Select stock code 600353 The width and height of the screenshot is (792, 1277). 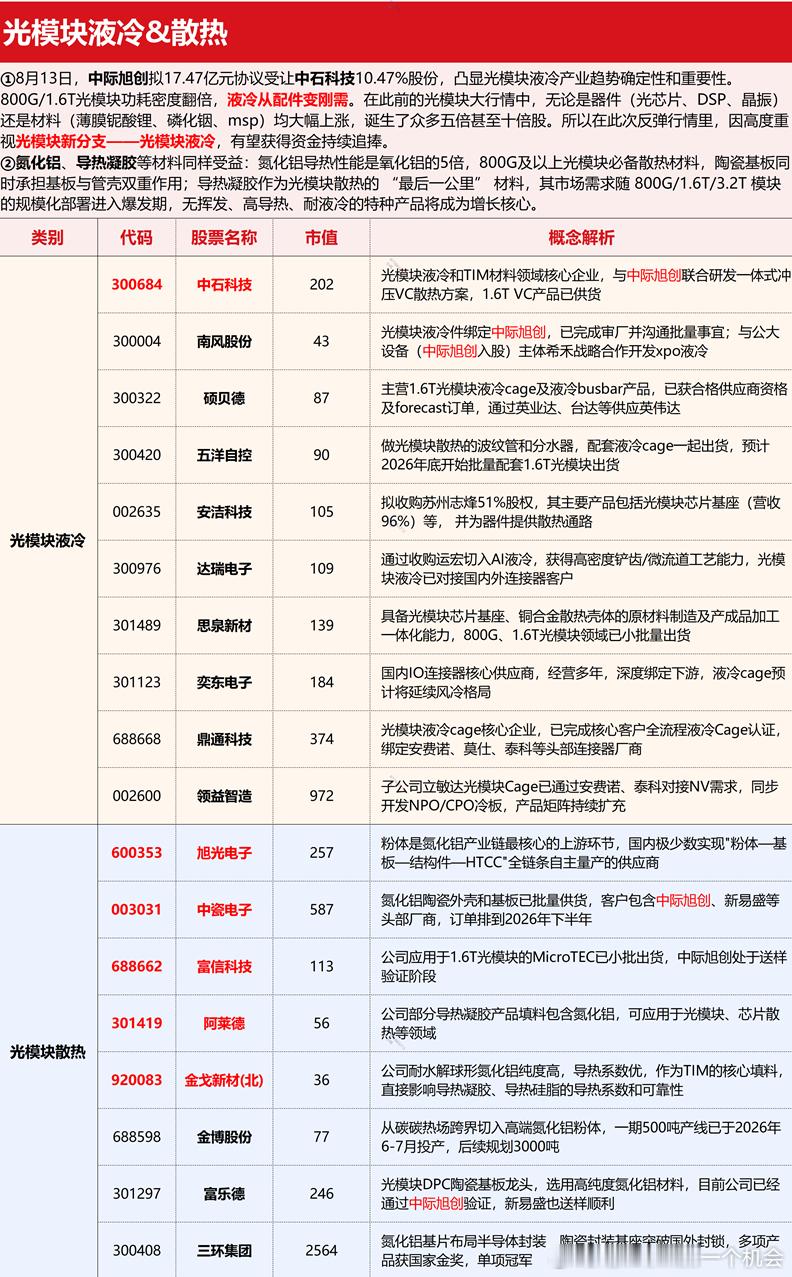pyautogui.click(x=137, y=853)
